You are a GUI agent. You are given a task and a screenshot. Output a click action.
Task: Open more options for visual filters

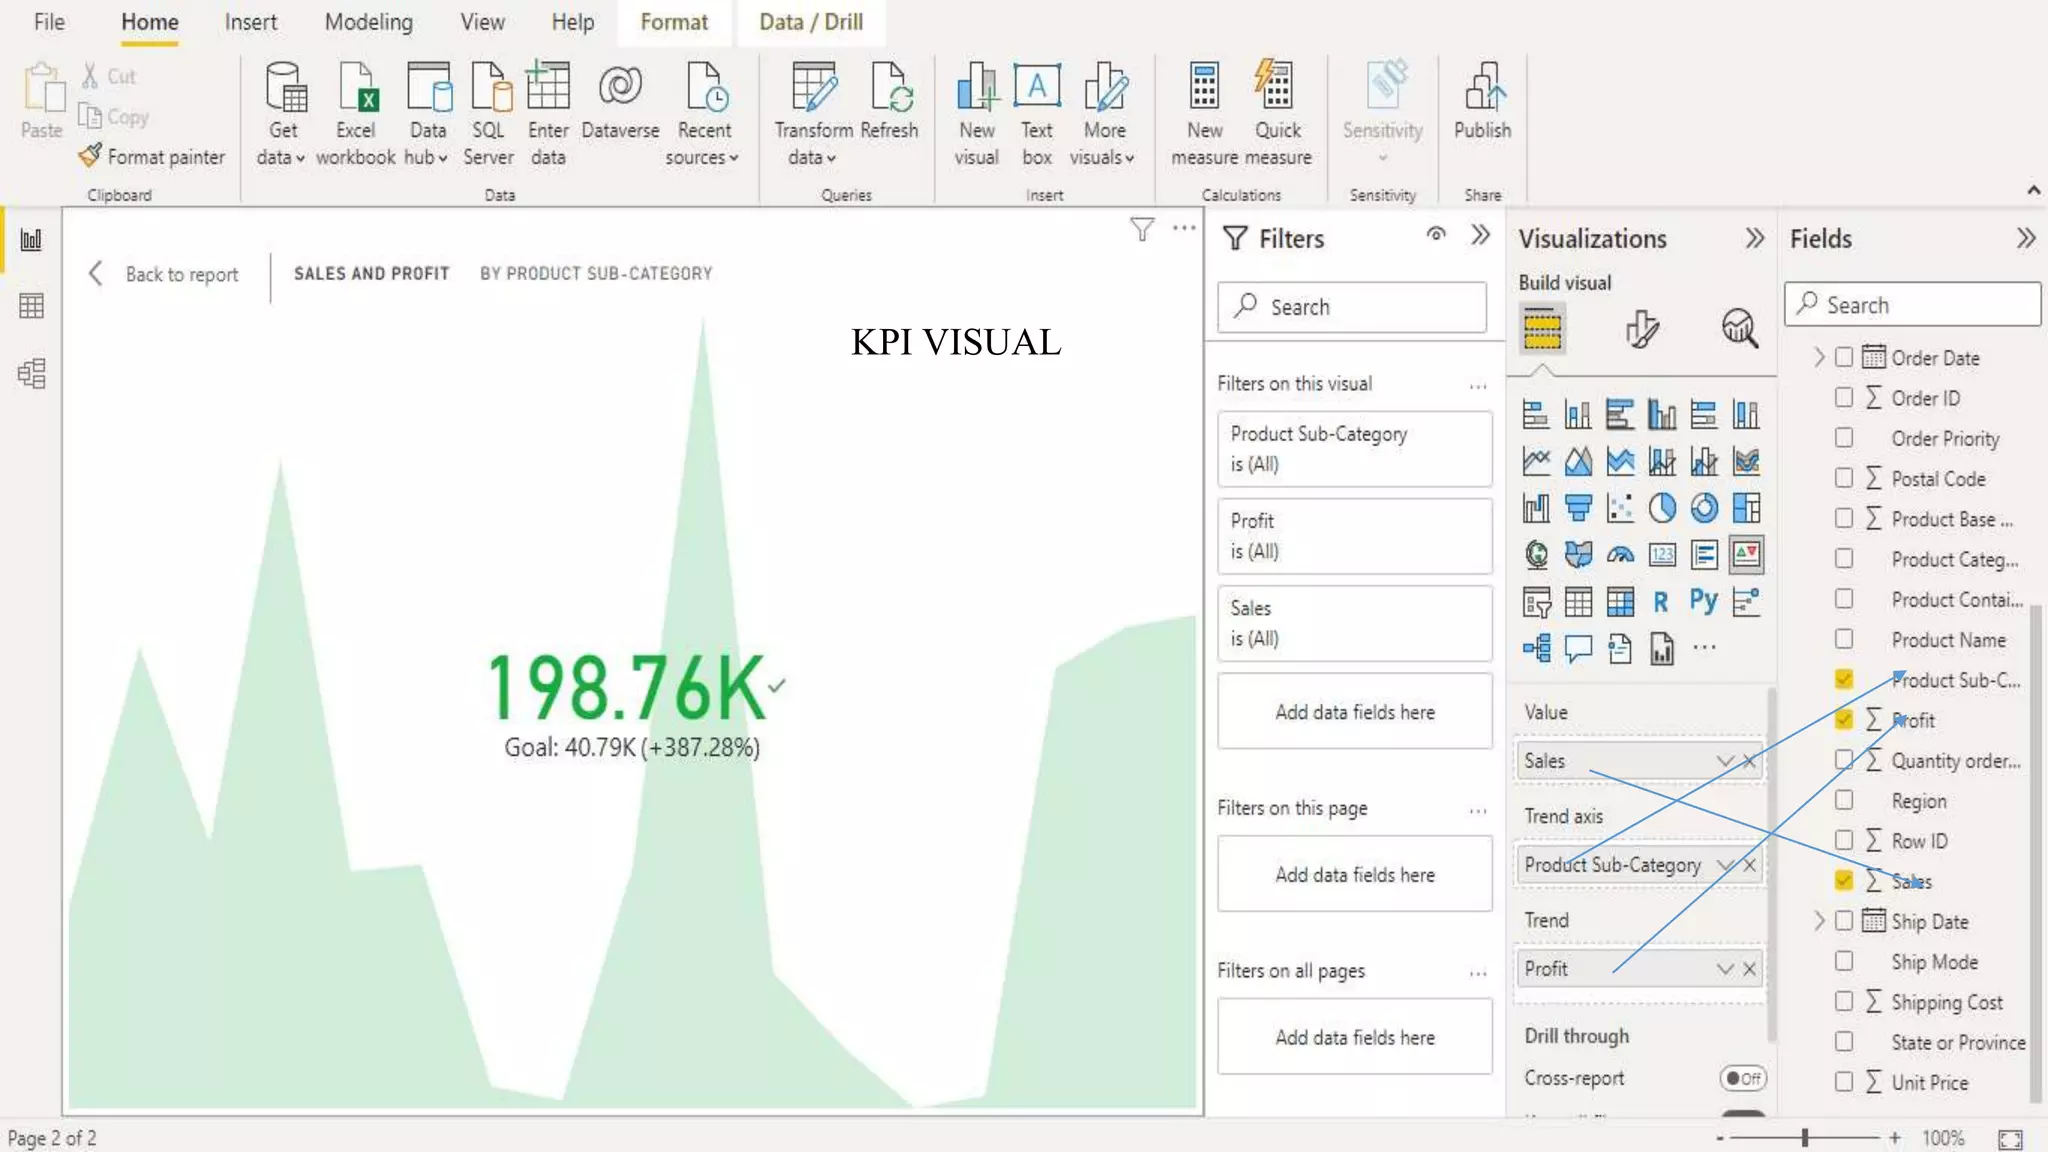1478,386
